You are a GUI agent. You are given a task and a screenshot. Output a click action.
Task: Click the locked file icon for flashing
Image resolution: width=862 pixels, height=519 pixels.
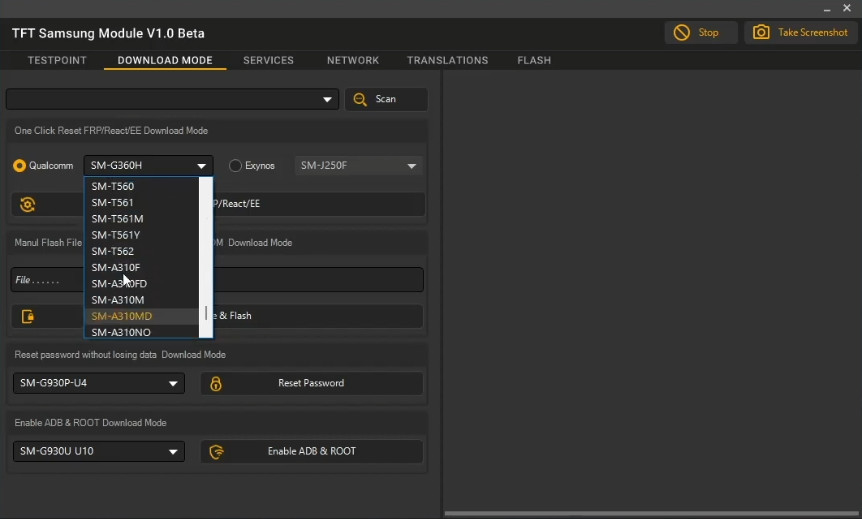point(27,317)
